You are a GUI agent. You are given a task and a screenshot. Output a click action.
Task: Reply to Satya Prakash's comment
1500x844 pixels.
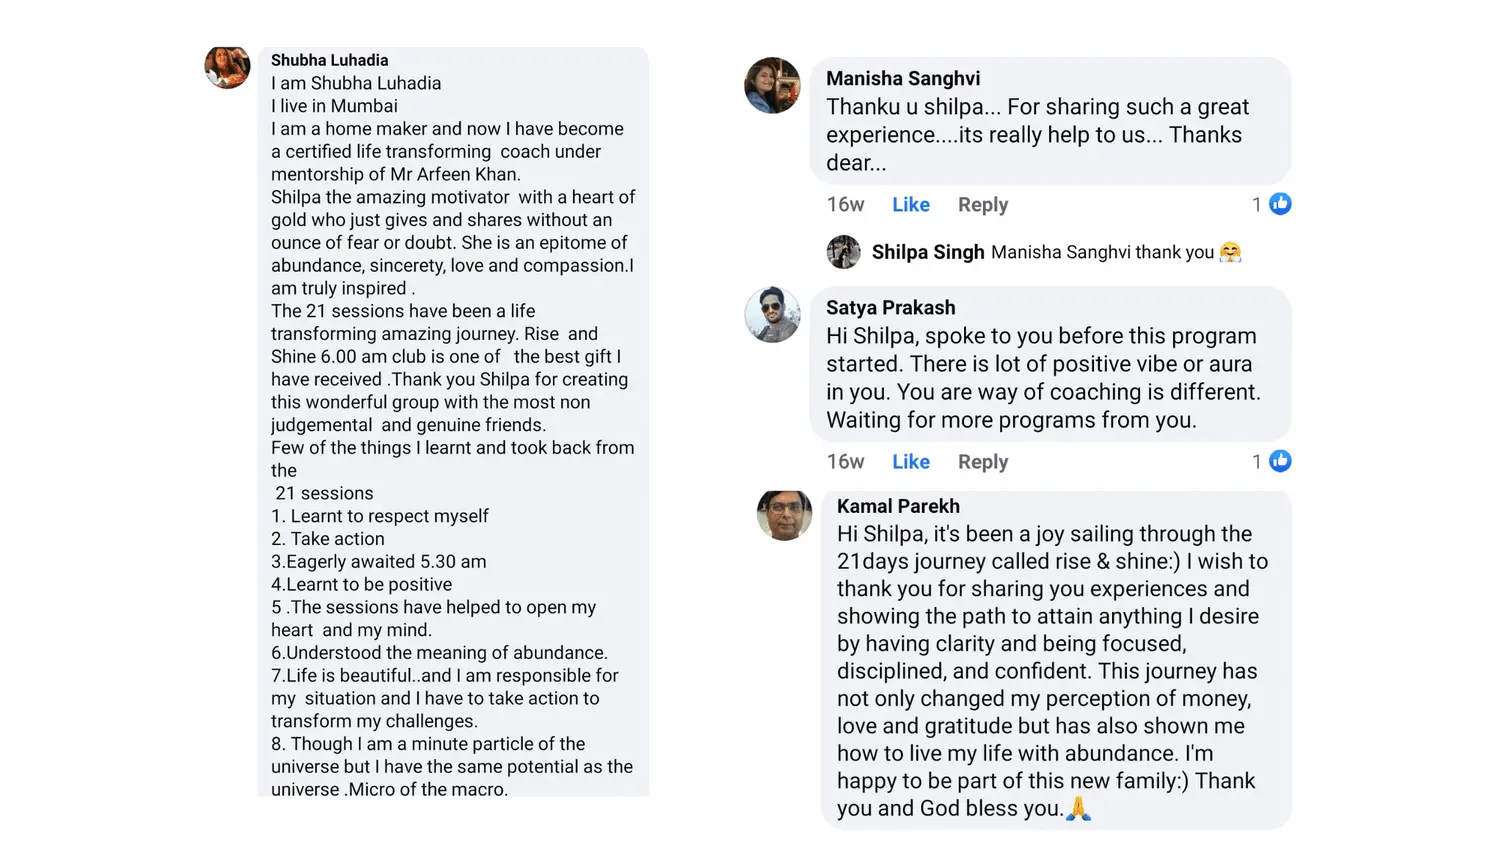pyautogui.click(x=983, y=462)
